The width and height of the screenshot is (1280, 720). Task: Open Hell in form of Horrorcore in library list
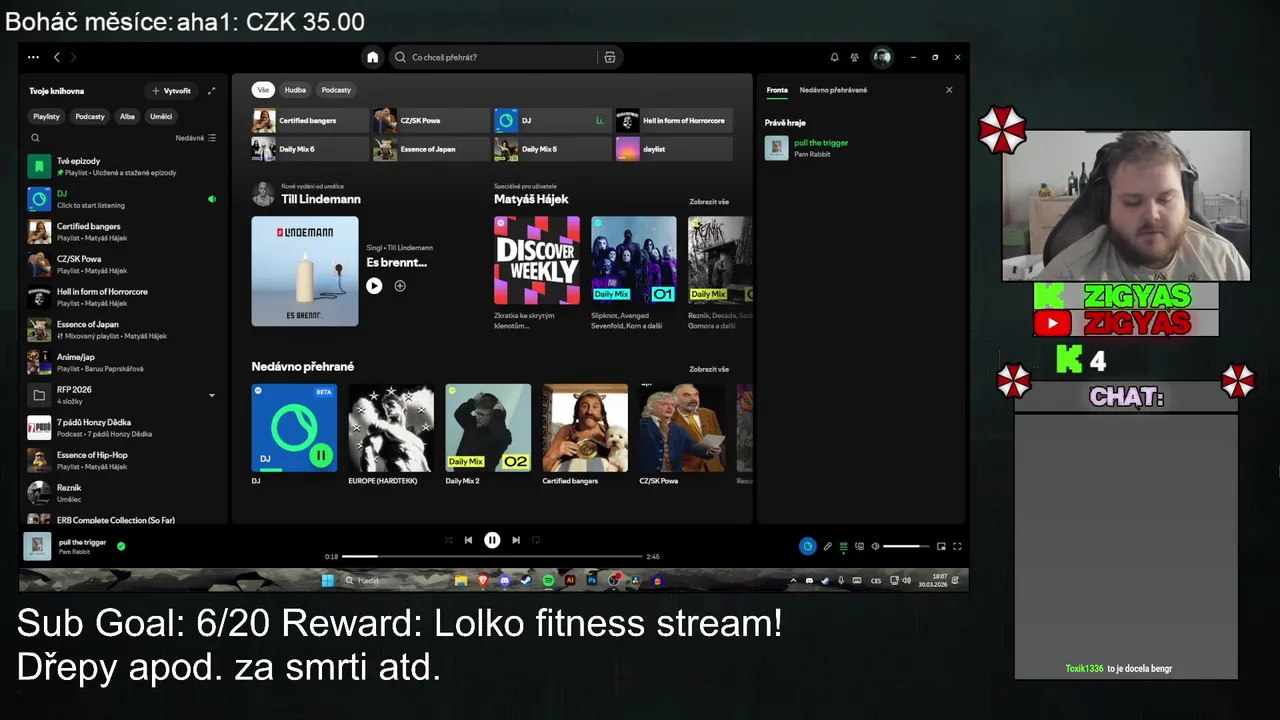[x=122, y=297]
